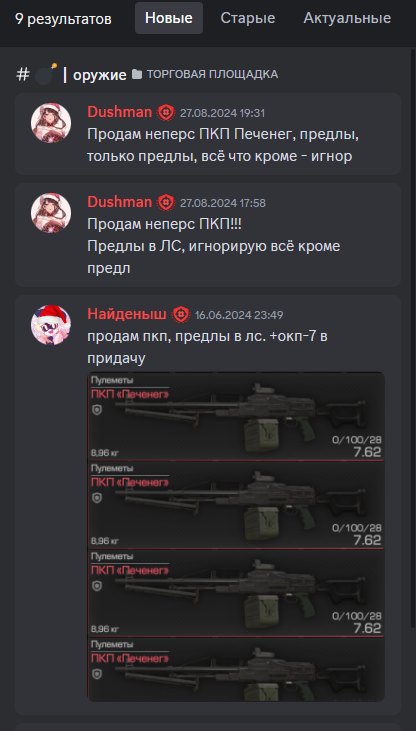Click the timestamp 16.06.2024 23:49
This screenshot has height=731, width=416.
point(239,315)
